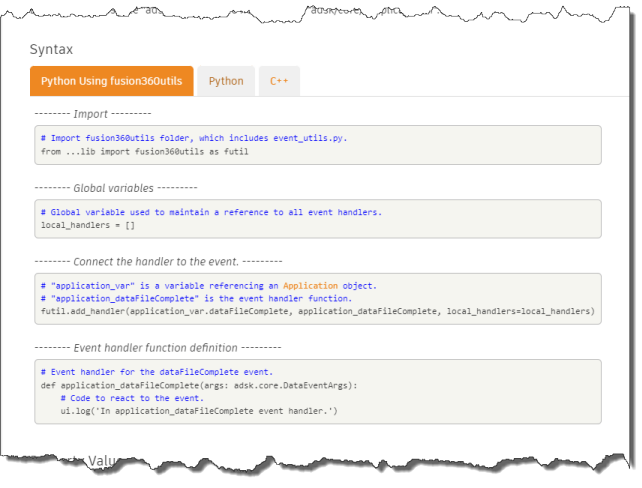
Task: Click the '# Event handler for the dataFileComplete' comment
Action: [x=157, y=372]
